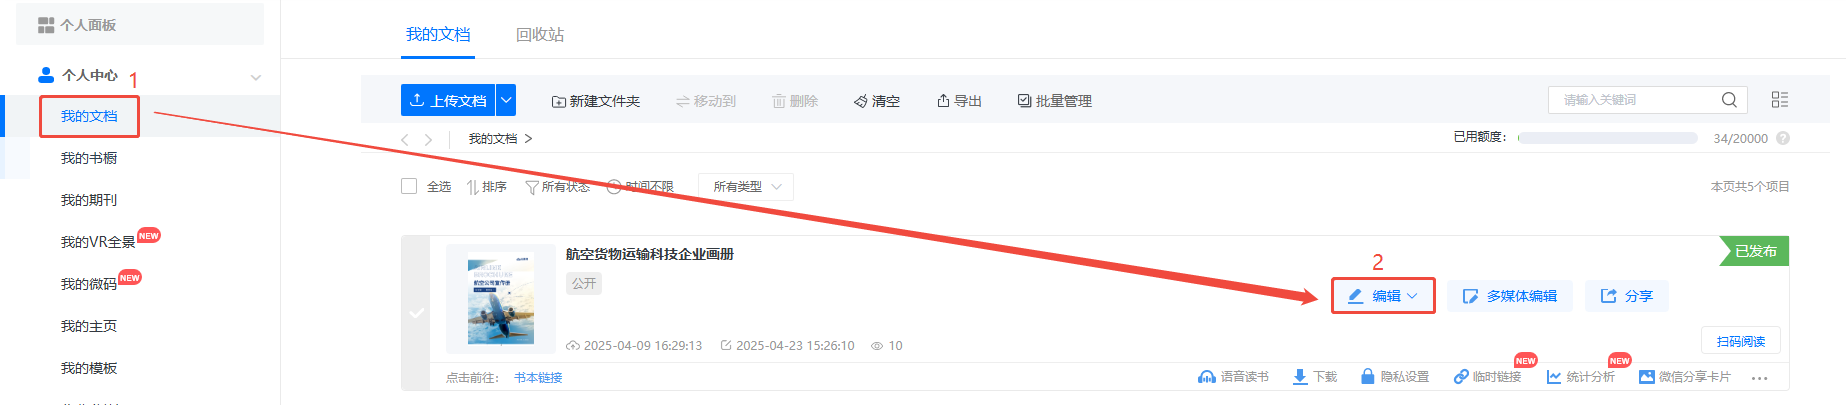Open the 上传文档 dropdown arrow
The height and width of the screenshot is (405, 1846).
(507, 100)
